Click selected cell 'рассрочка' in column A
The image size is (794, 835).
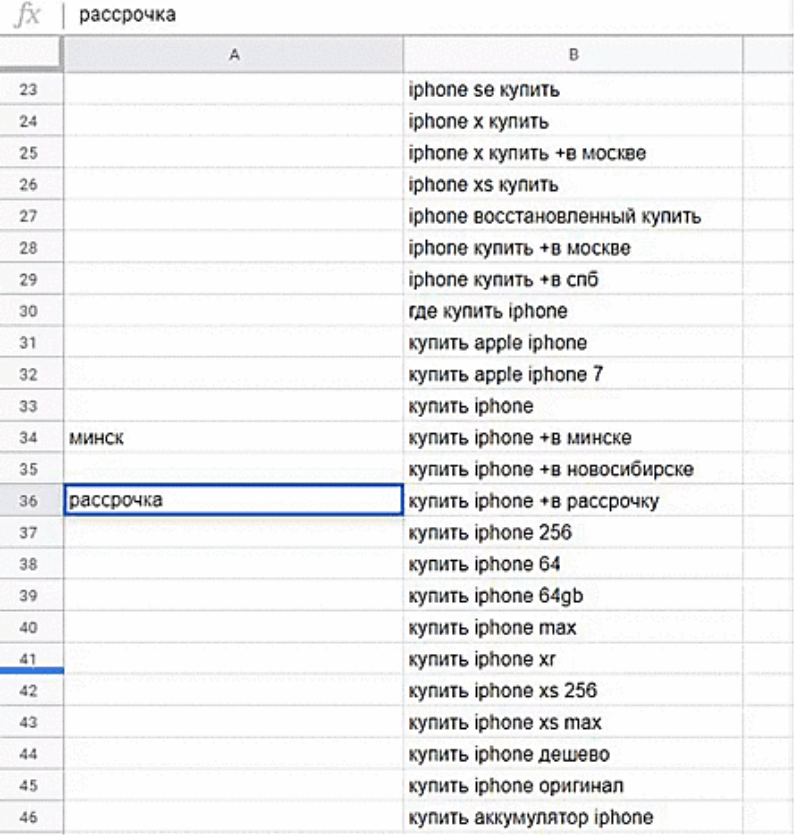coord(233,500)
